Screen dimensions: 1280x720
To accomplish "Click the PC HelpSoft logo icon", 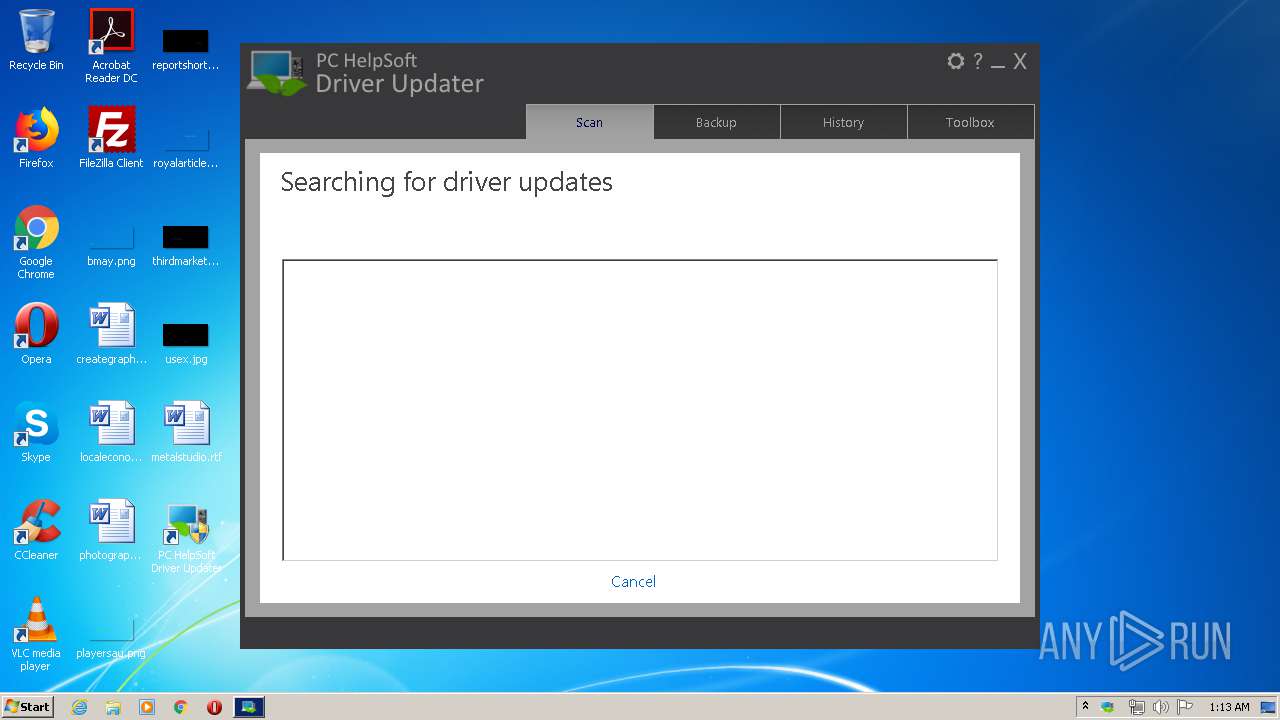I will click(276, 73).
